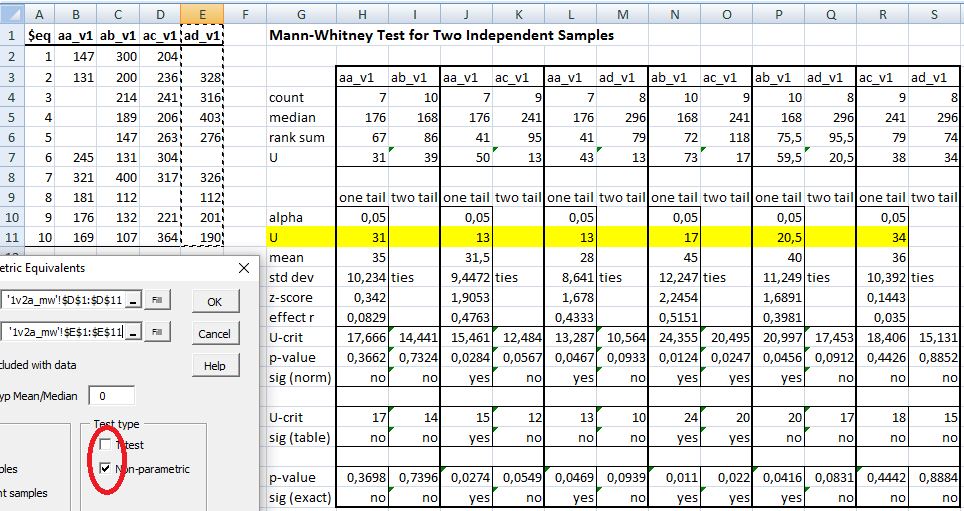Image resolution: width=964 pixels, height=511 pixels.
Task: Select cell C8 with value 400
Action: (x=118, y=178)
